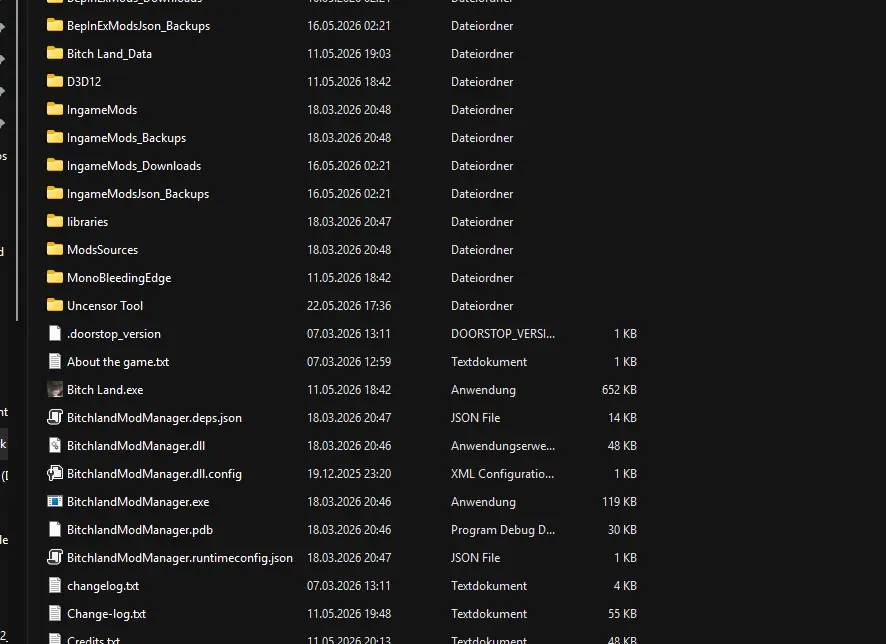Select the IngameModsJson_Backups name text
The width and height of the screenshot is (886, 644).
point(138,194)
